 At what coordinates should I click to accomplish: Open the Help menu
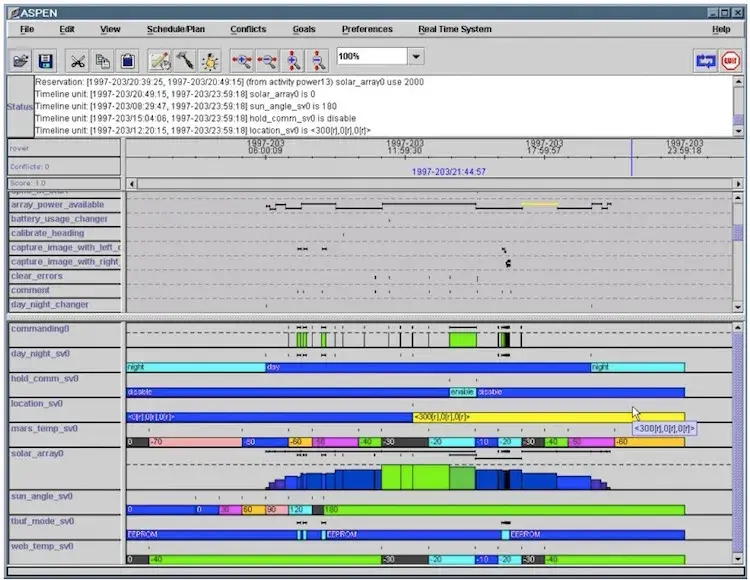tap(721, 29)
